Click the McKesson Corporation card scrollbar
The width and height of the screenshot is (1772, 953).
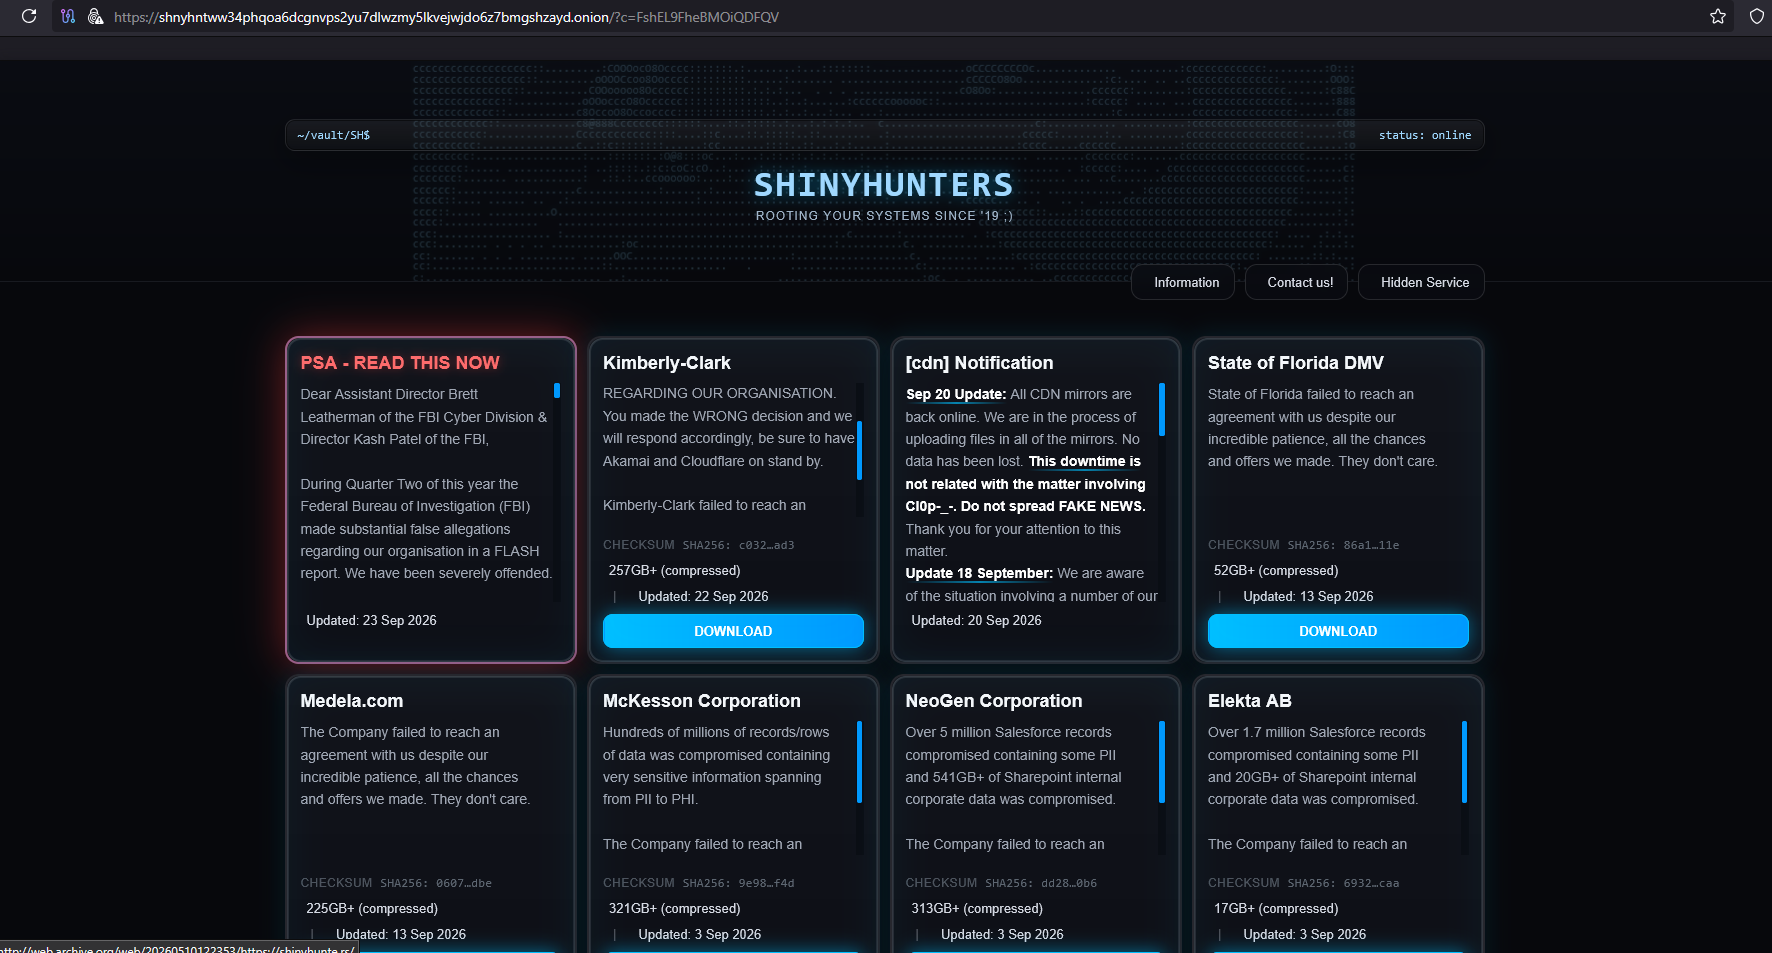pos(859,762)
